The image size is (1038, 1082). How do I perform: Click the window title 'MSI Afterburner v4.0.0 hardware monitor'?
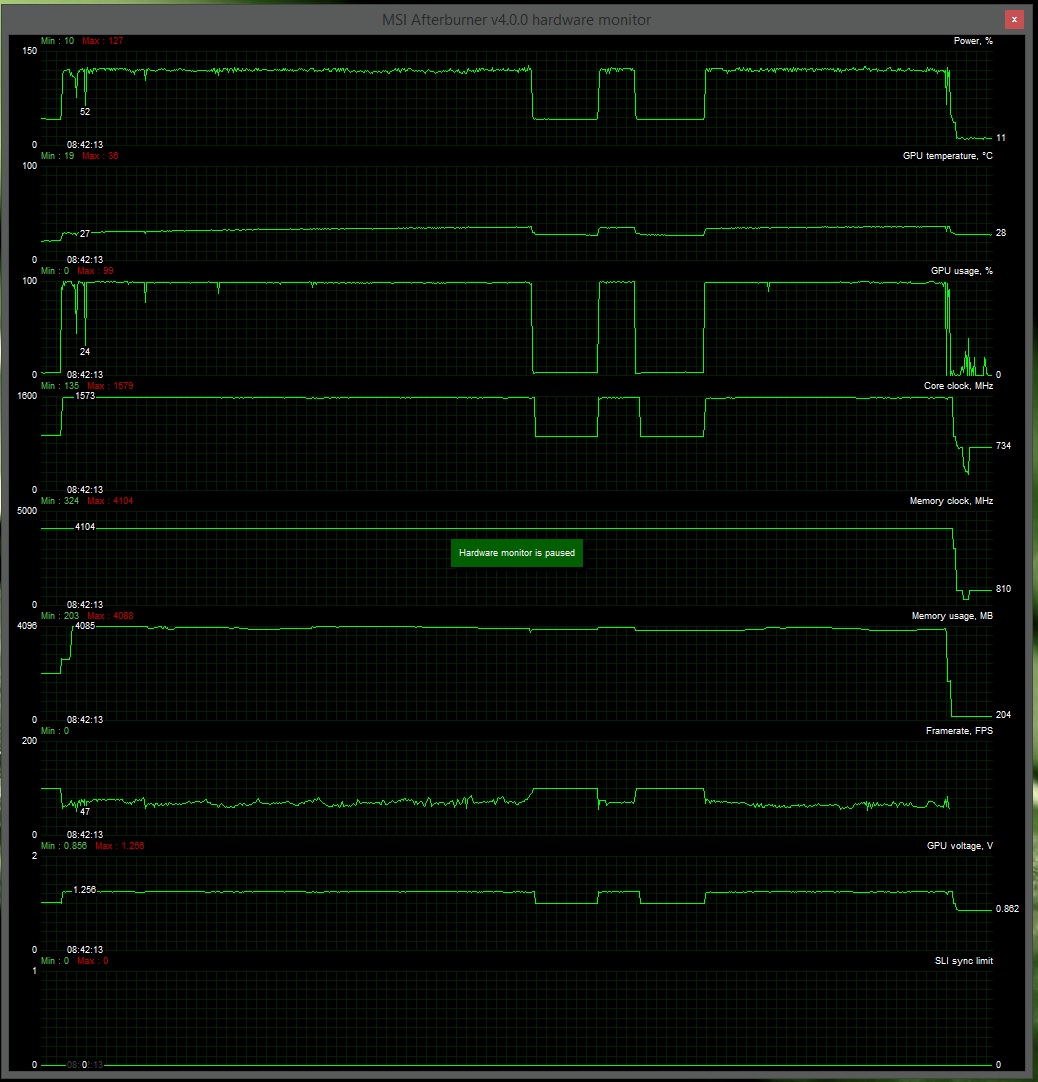(516, 20)
